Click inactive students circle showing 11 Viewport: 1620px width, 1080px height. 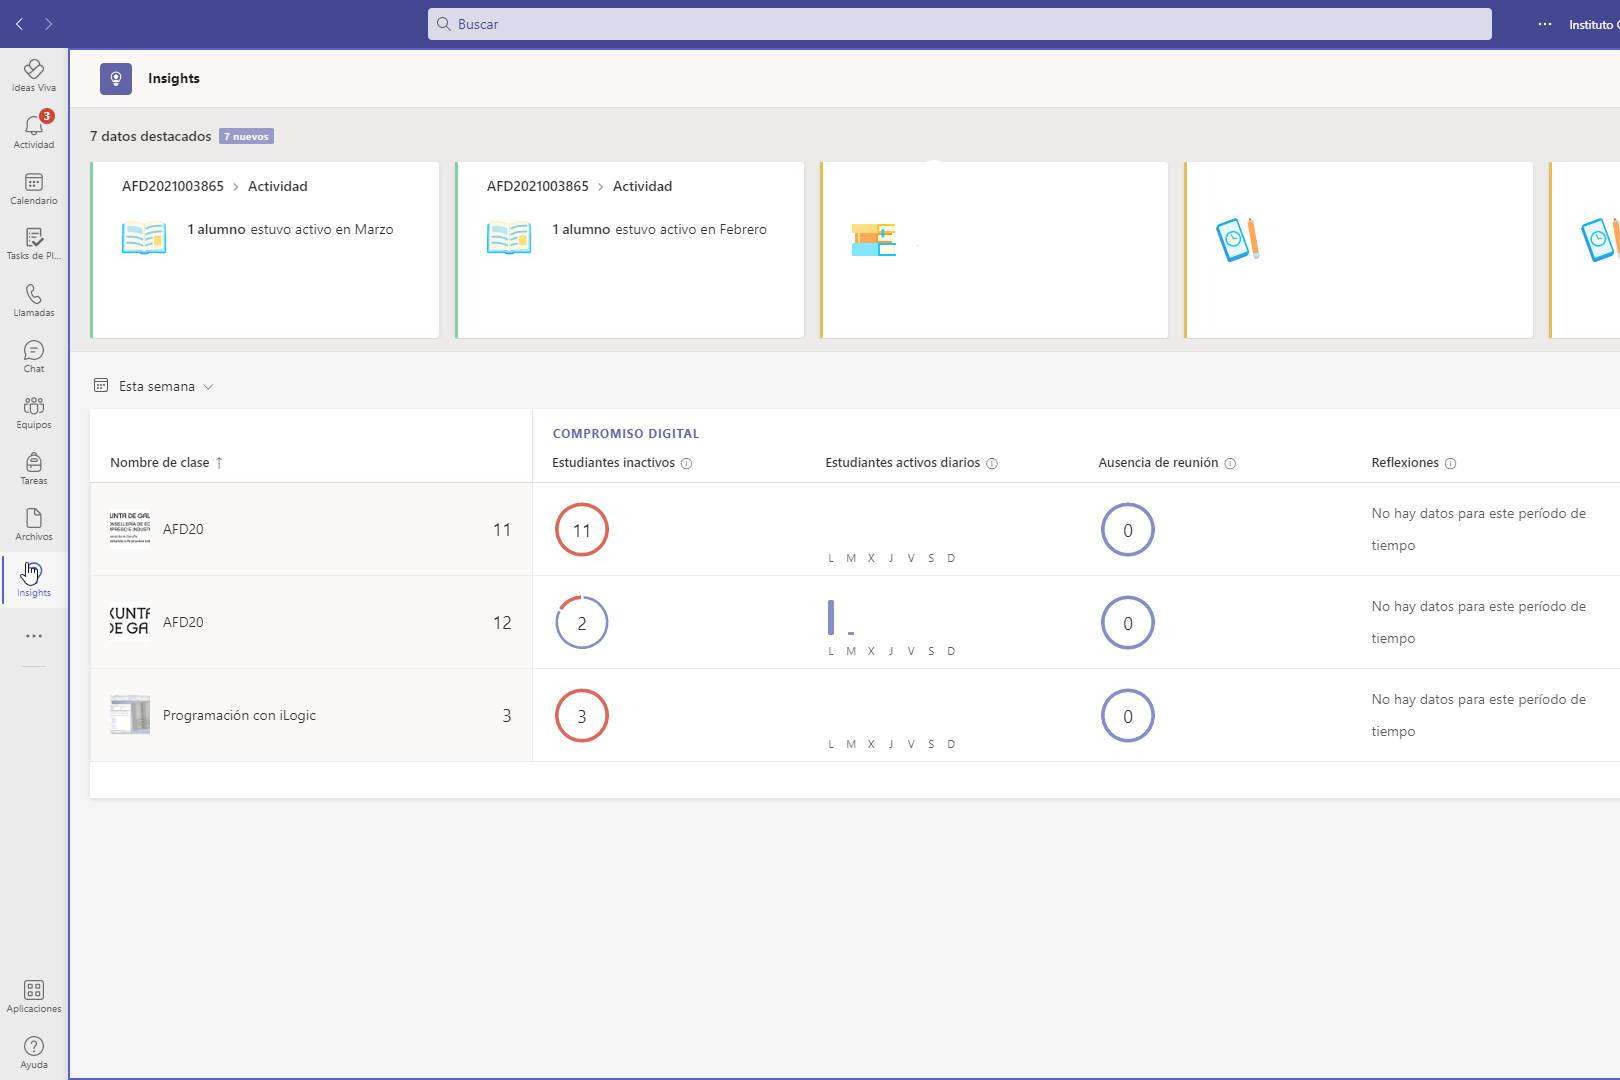(x=581, y=530)
